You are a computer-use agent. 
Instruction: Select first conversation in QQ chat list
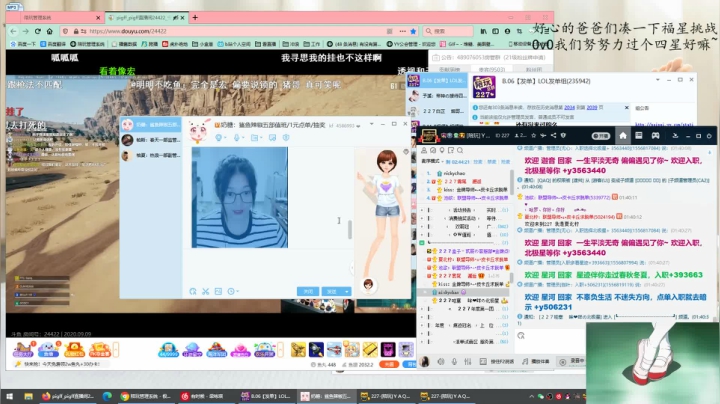point(151,124)
